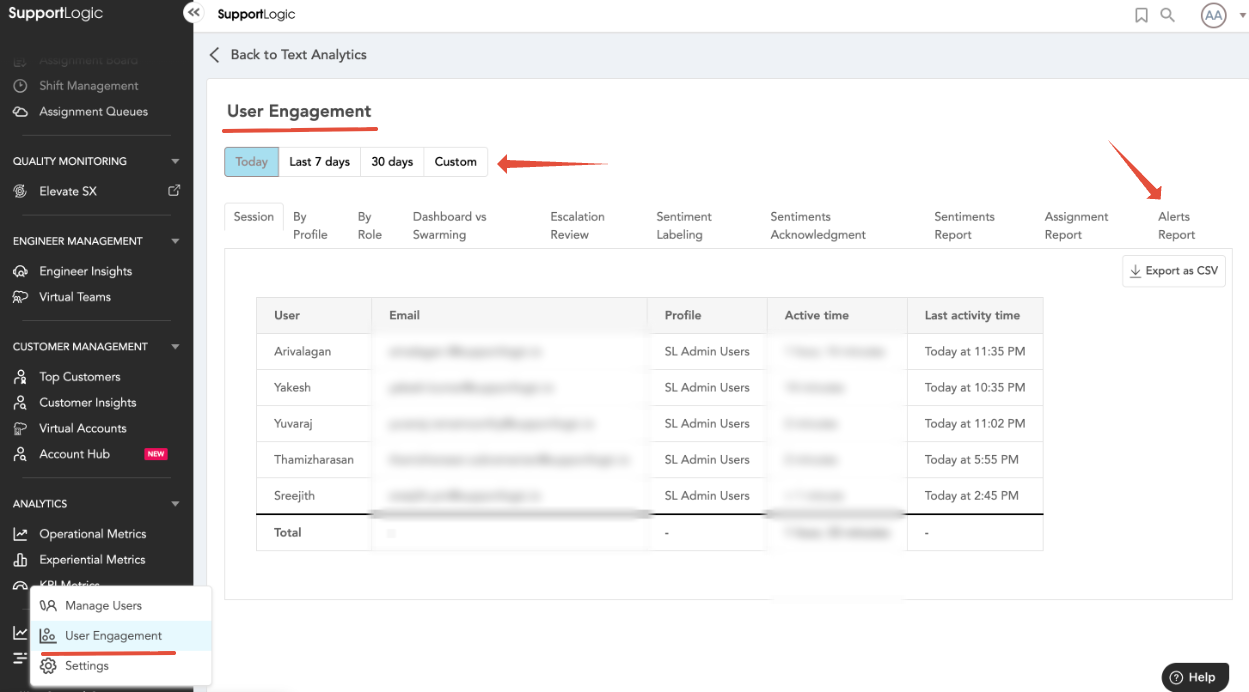Screen dimensions: 1249x692
Task: Open Sentiments Acknowledgment tab
Action: pyautogui.click(x=818, y=225)
